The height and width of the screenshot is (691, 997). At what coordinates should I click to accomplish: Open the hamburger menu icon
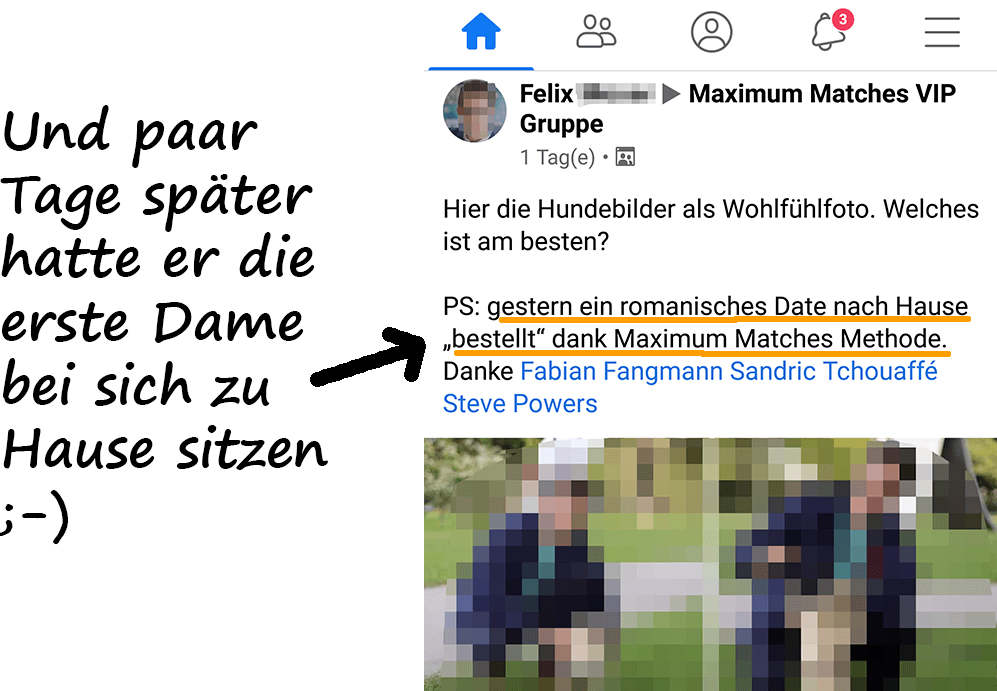click(942, 32)
